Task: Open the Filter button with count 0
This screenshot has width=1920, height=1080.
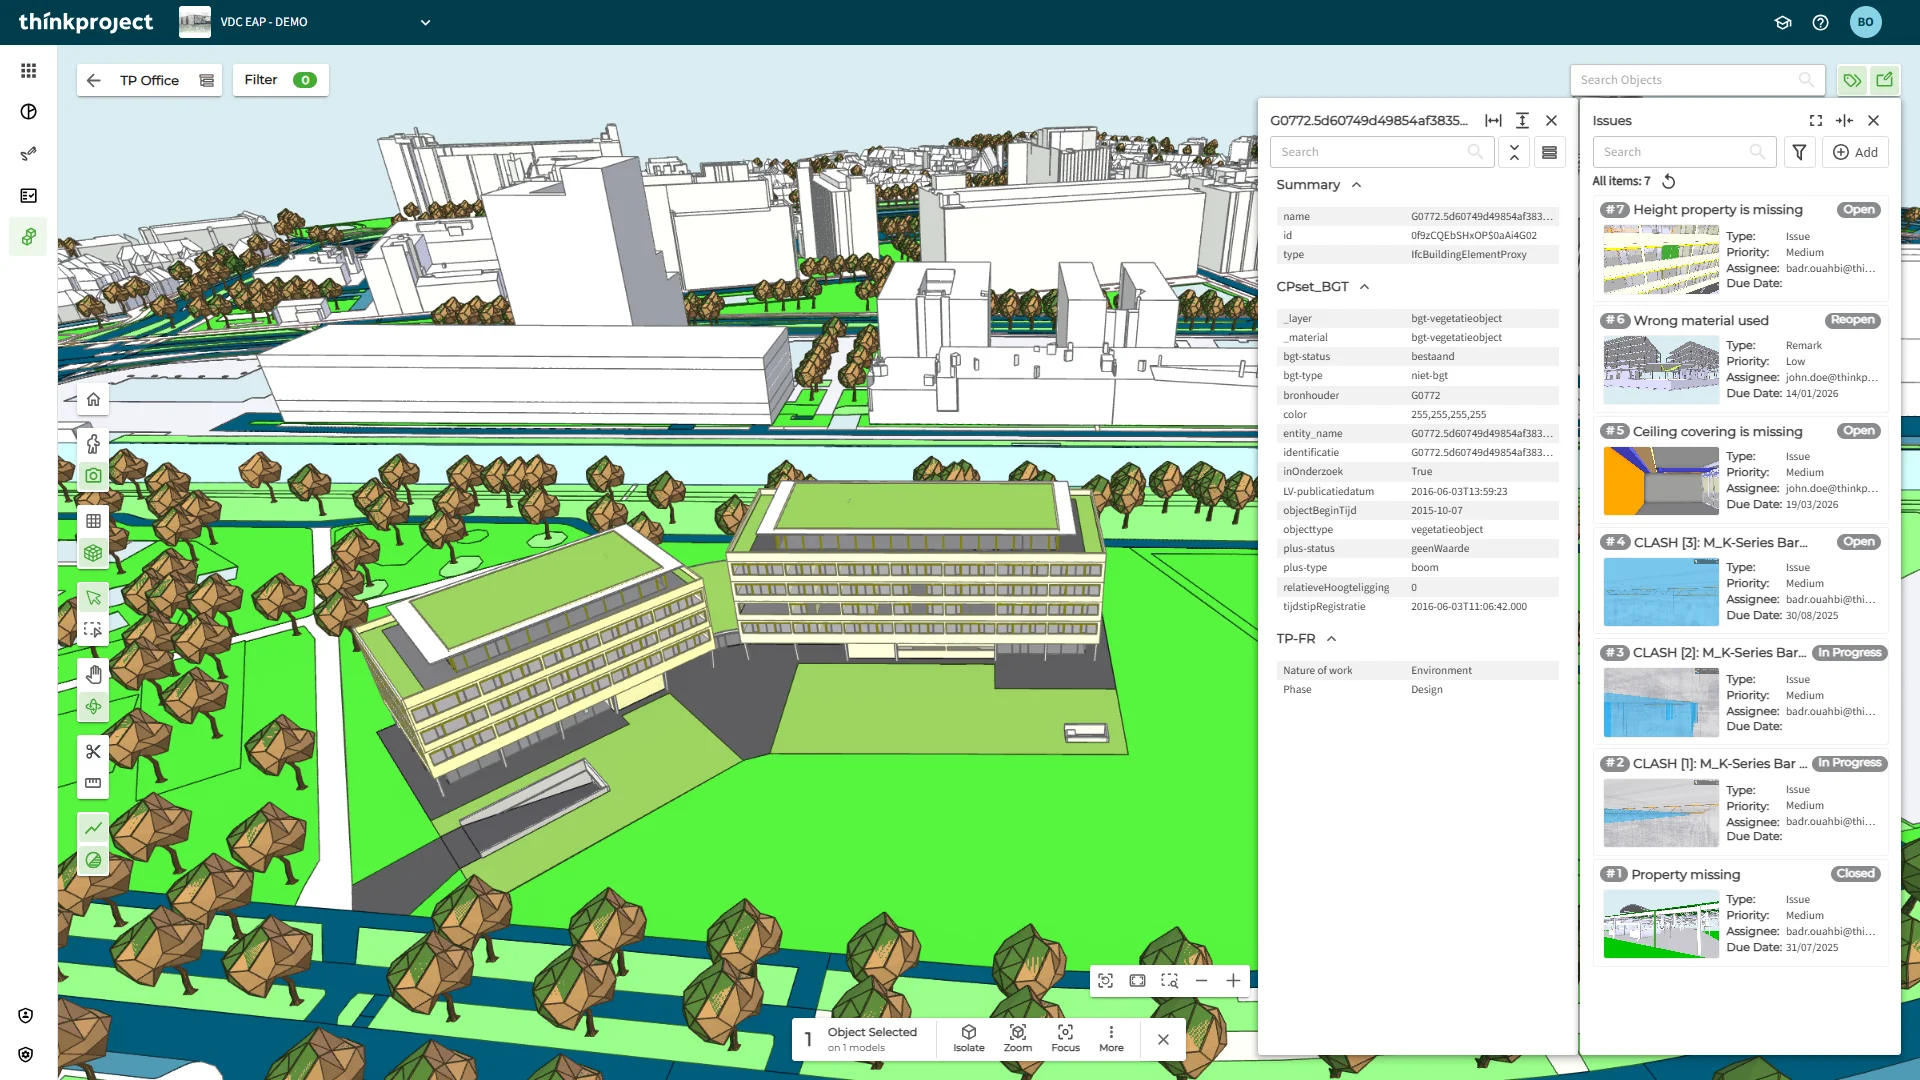Action: [280, 80]
